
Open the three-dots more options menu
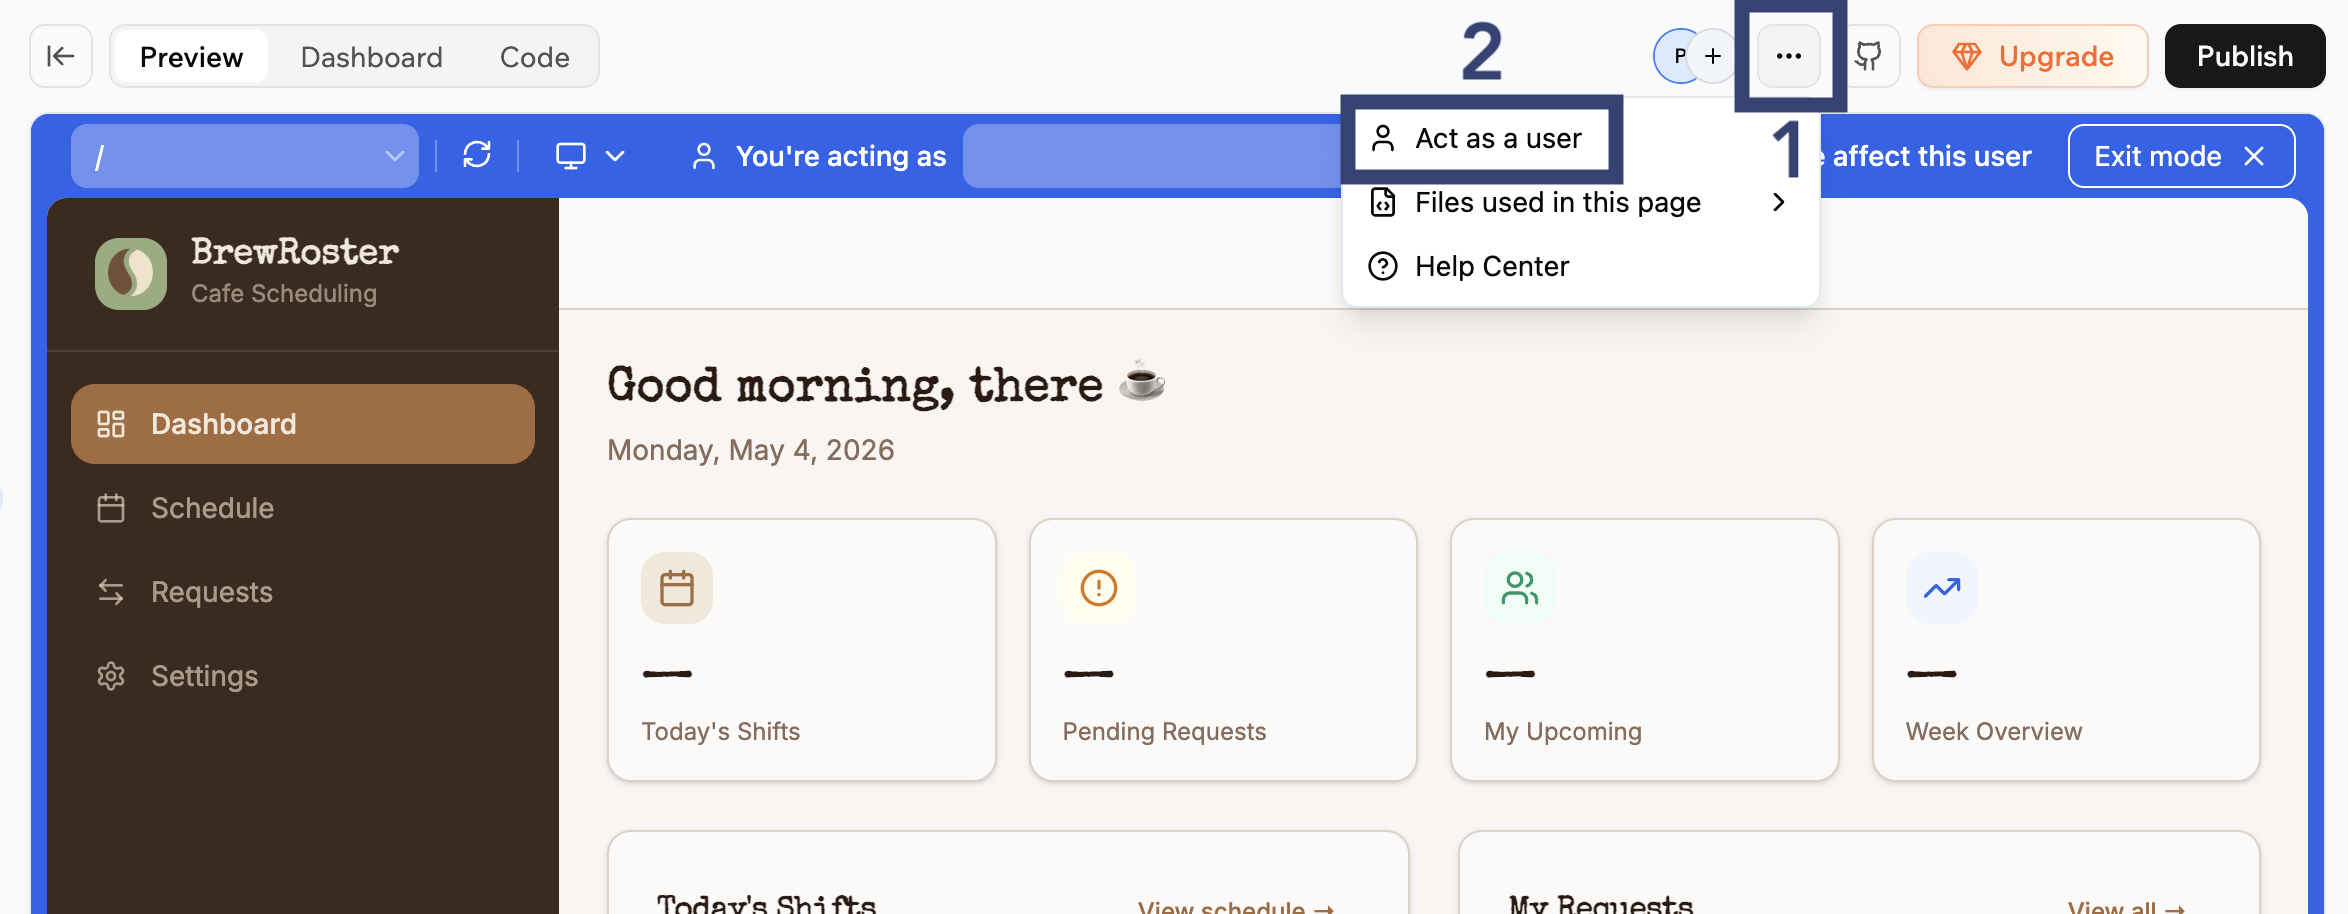[x=1789, y=56]
